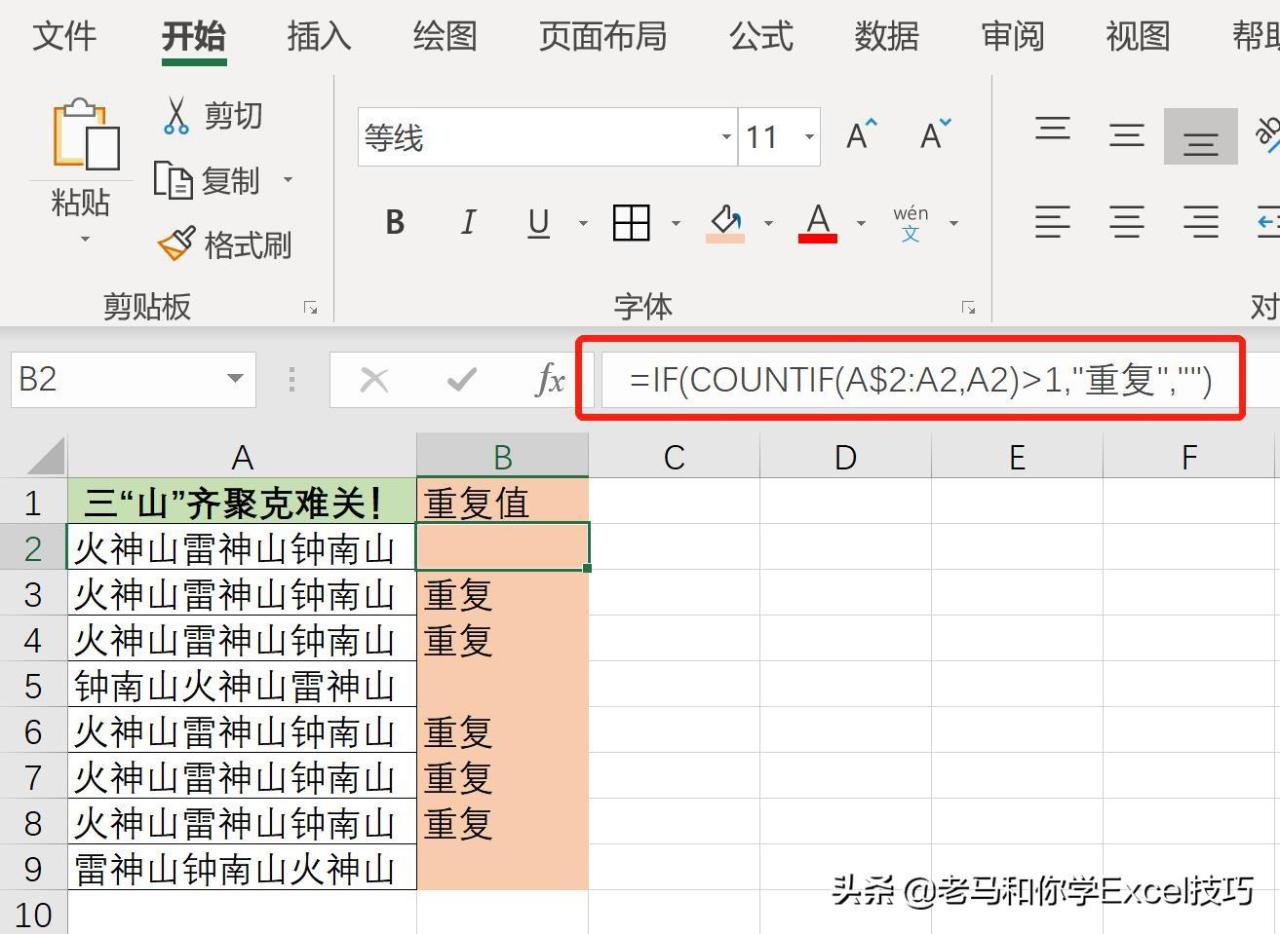Click in the formula bar text
The width and height of the screenshot is (1280, 934).
(920, 380)
